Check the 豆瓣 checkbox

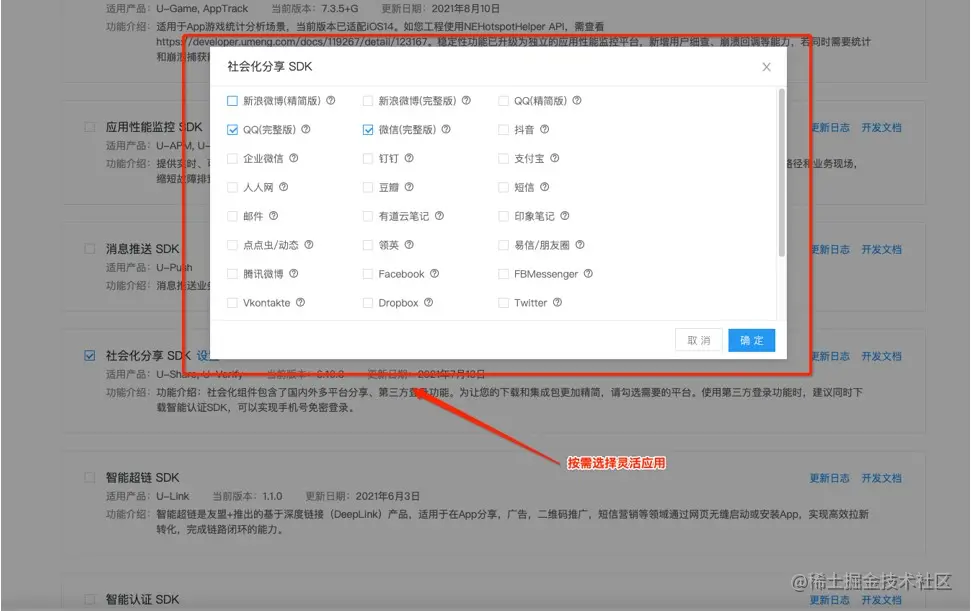tap(368, 187)
